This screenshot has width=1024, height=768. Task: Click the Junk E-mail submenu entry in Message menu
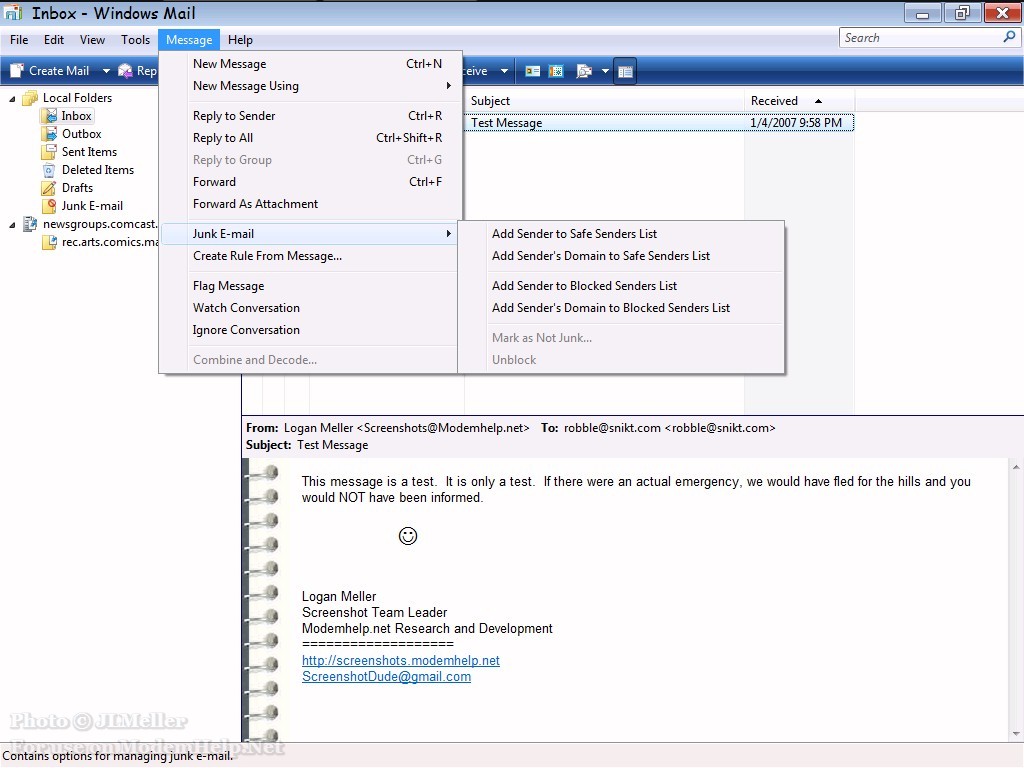pyautogui.click(x=309, y=234)
